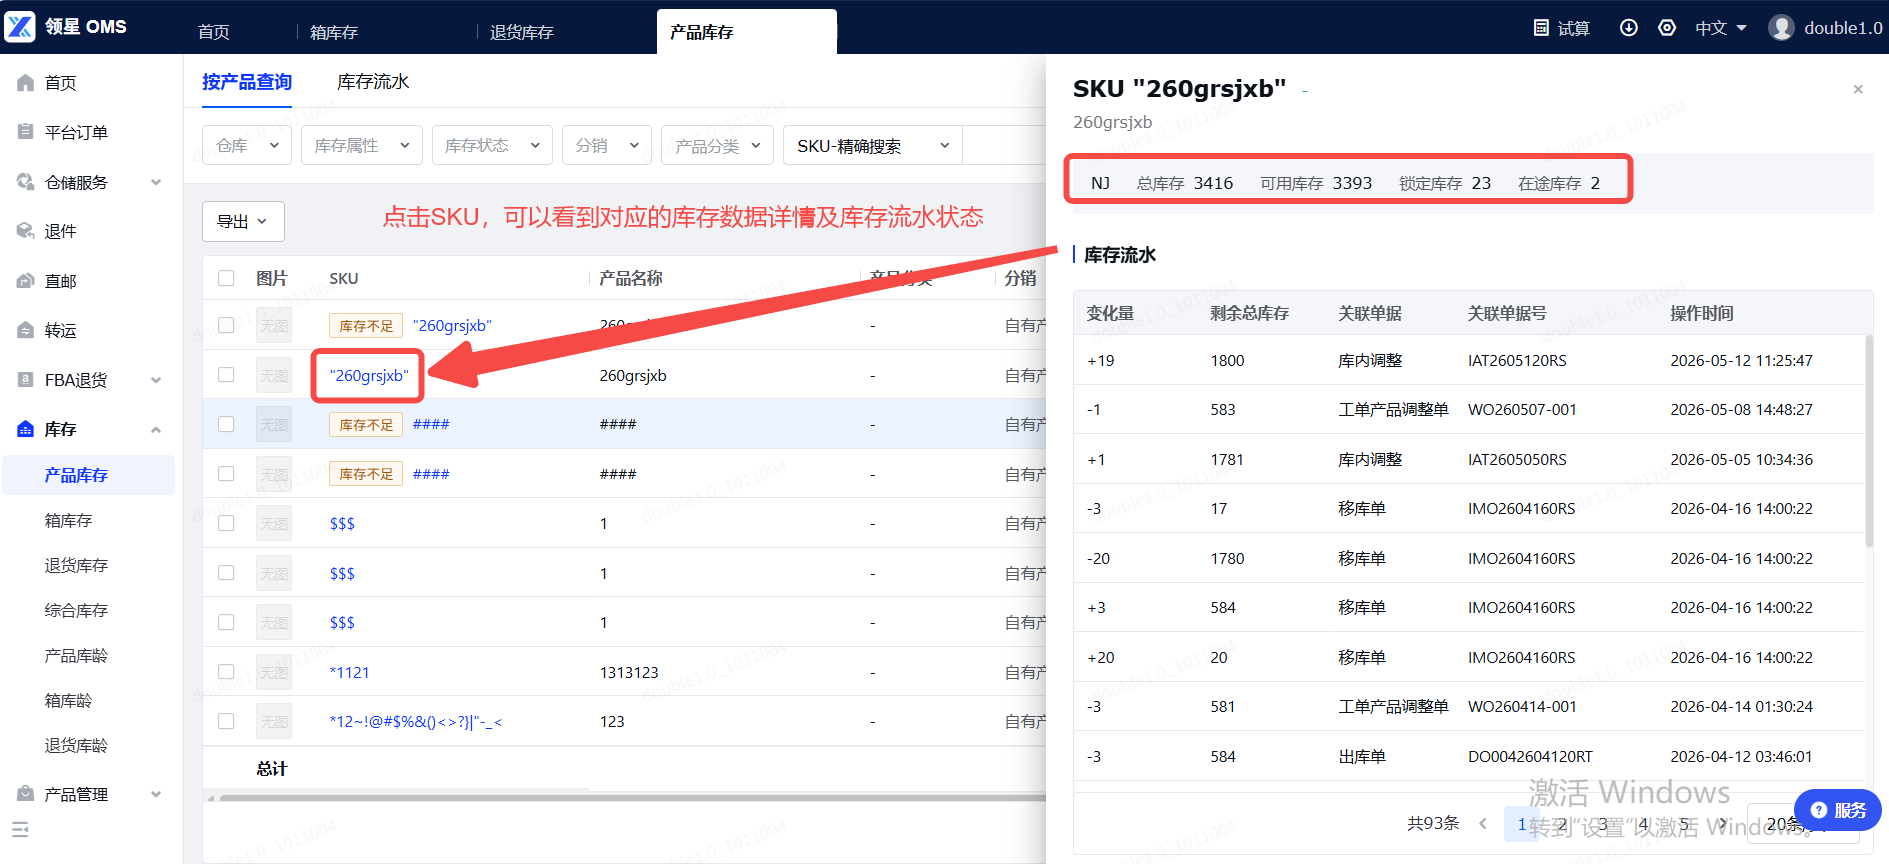The width and height of the screenshot is (1889, 864).
Task: Go to previous page of 库存流水
Action: point(1483,824)
